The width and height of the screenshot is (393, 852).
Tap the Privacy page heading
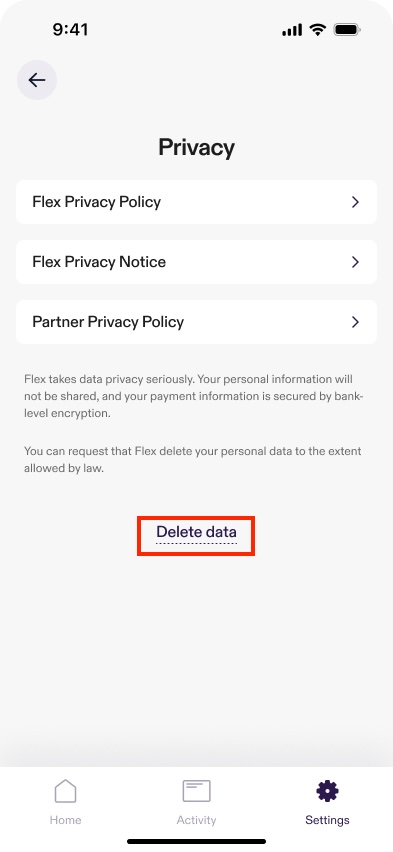[196, 147]
